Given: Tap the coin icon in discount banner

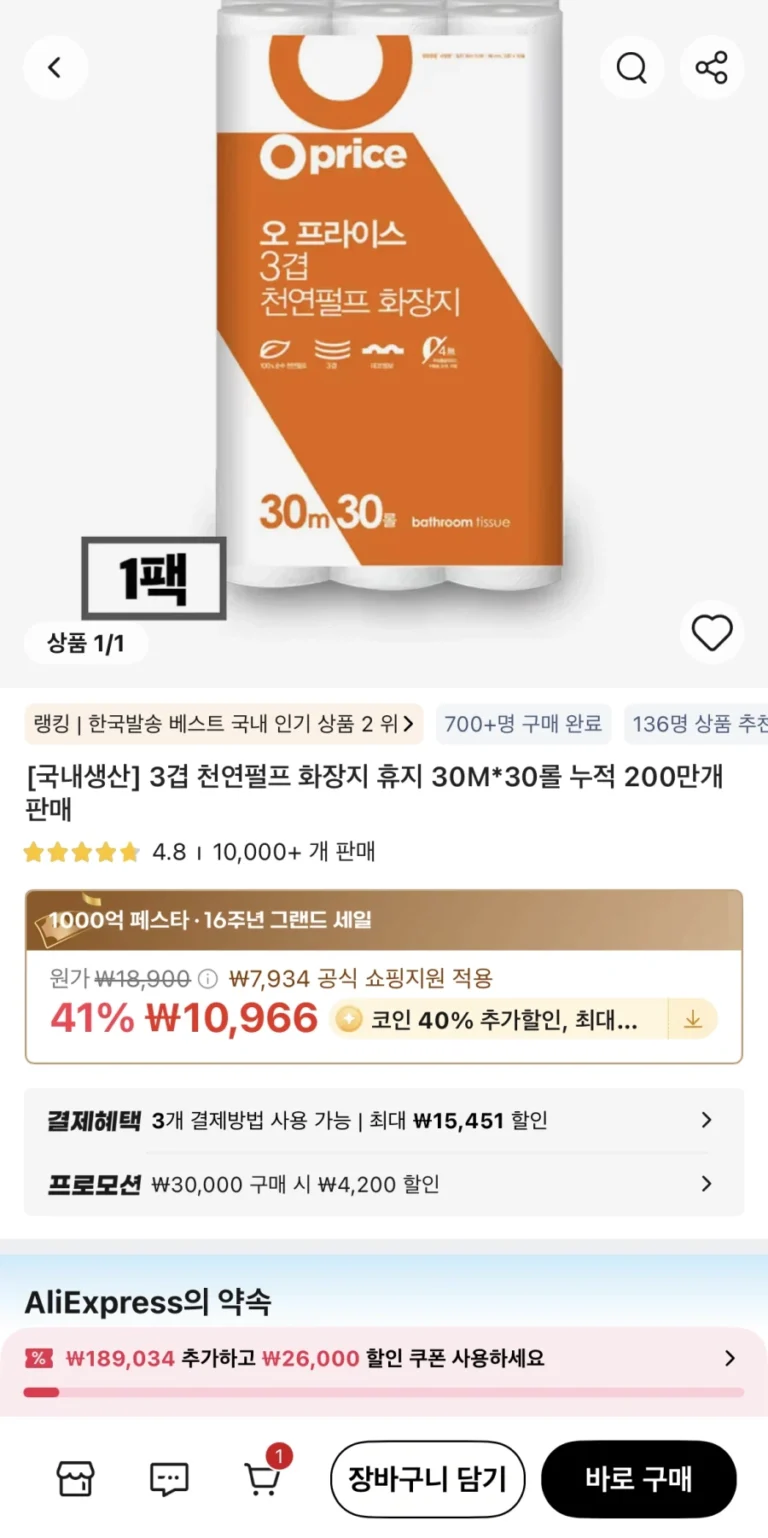Looking at the screenshot, I should point(349,1020).
